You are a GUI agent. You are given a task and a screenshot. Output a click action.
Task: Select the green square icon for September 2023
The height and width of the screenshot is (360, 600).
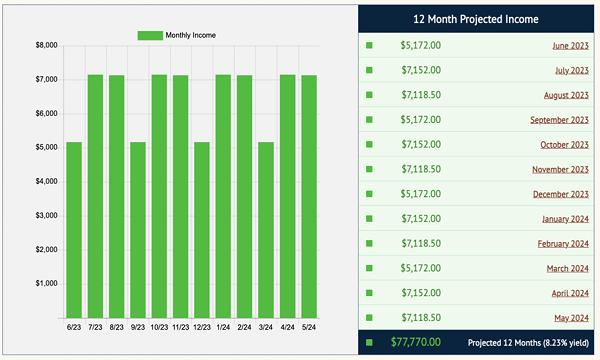(x=369, y=120)
